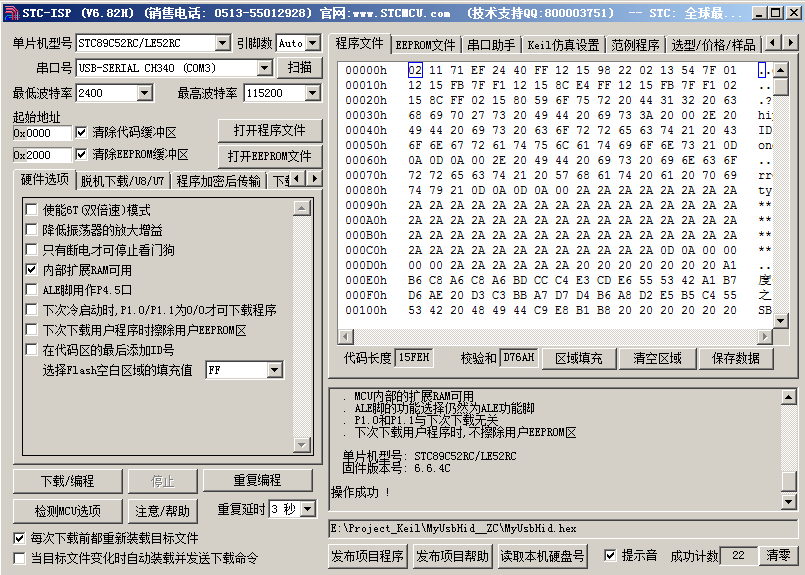Switch to 选型/价格/样品 tab
This screenshot has width=805, height=575.
(x=714, y=45)
